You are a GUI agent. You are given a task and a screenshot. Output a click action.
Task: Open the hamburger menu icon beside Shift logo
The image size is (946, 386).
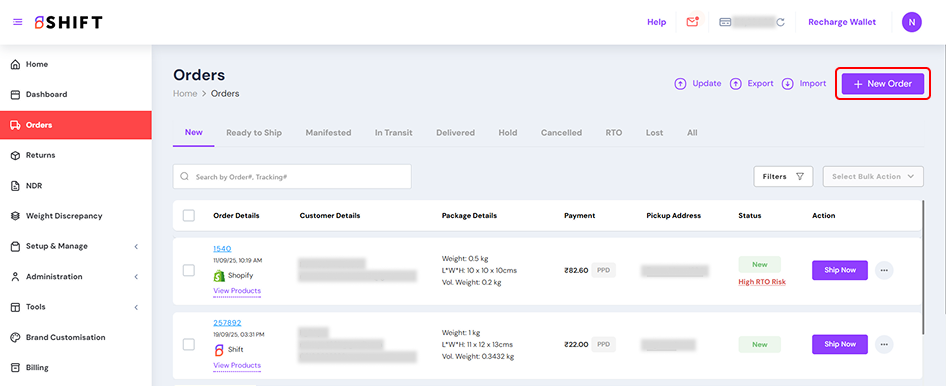(x=17, y=22)
